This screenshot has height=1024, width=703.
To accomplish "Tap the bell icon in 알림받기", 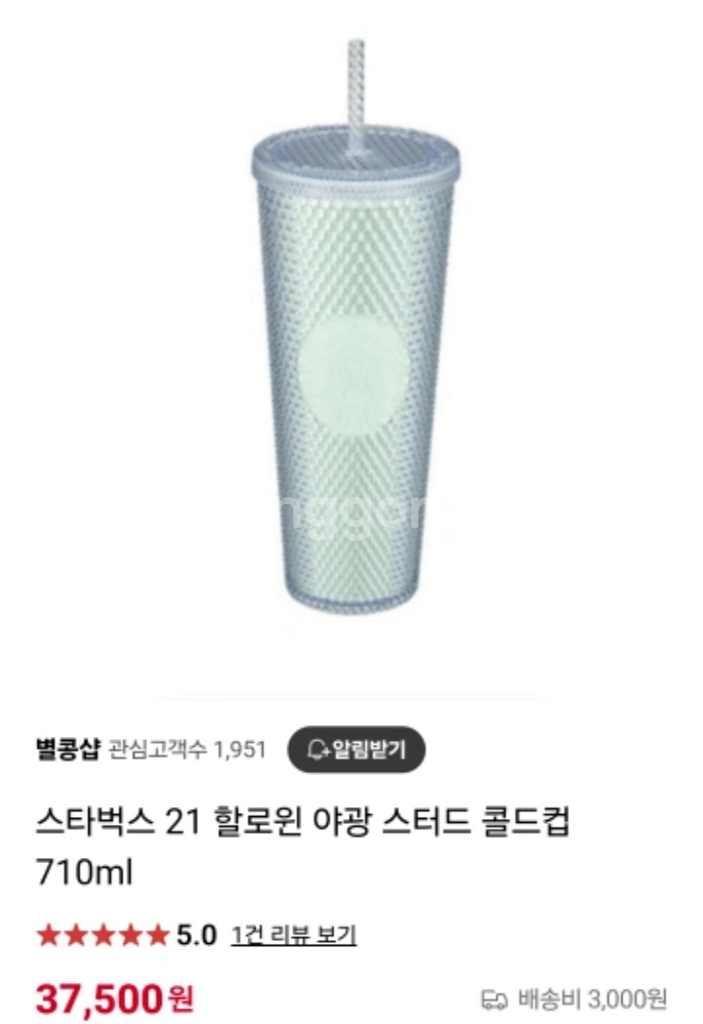I will click(319, 749).
